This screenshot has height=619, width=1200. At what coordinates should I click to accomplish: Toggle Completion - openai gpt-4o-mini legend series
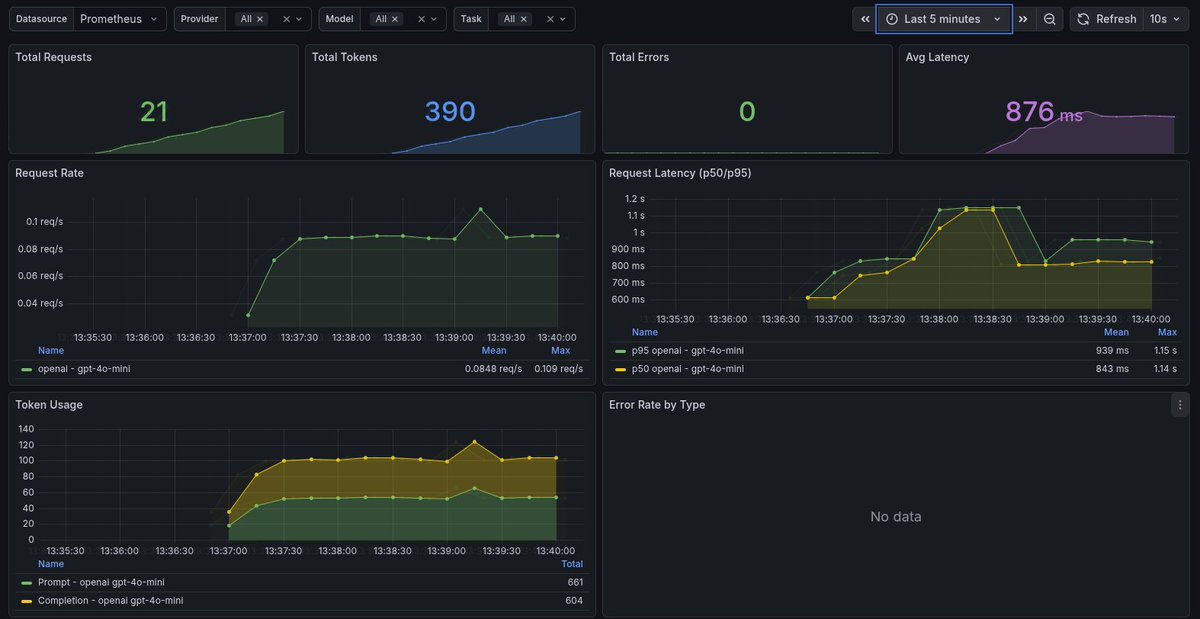click(x=110, y=601)
